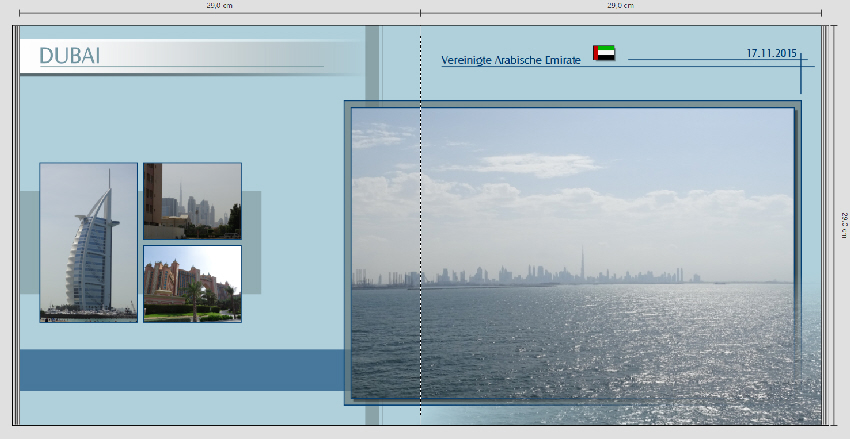This screenshot has width=850, height=439.
Task: Click the page height measurement label
Action: [x=844, y=225]
